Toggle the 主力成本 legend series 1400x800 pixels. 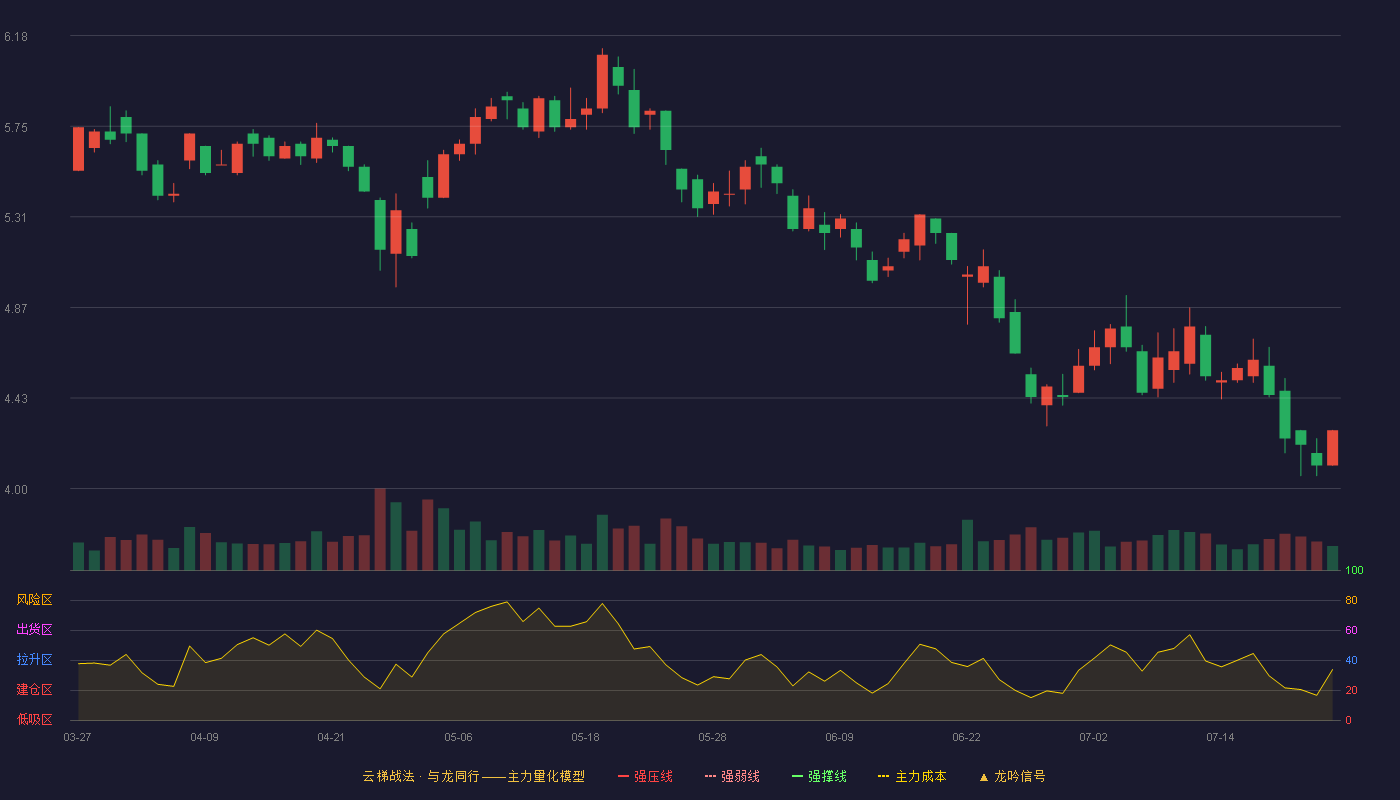tap(912, 776)
